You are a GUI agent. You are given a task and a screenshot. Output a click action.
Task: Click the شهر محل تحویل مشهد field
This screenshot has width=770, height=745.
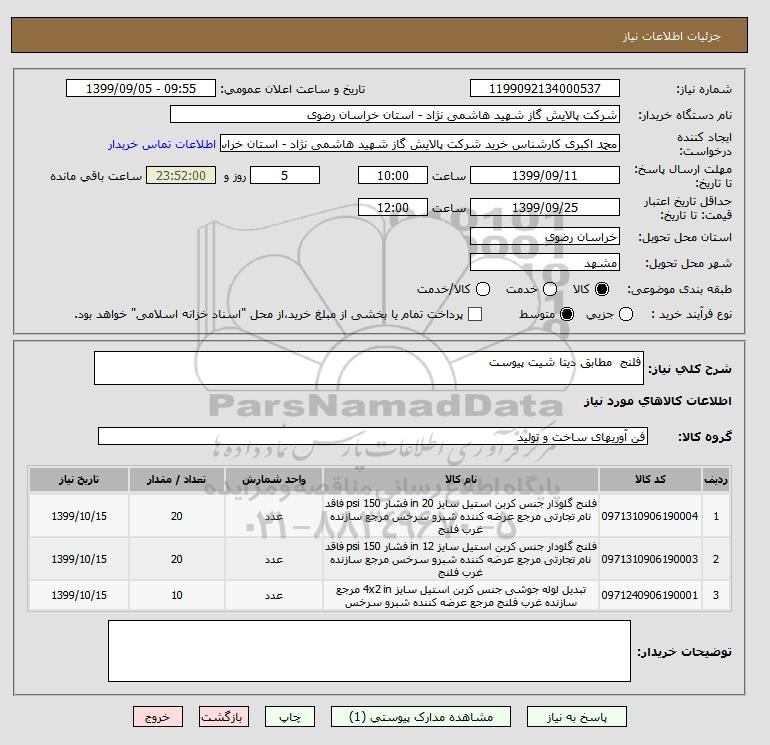(x=545, y=263)
